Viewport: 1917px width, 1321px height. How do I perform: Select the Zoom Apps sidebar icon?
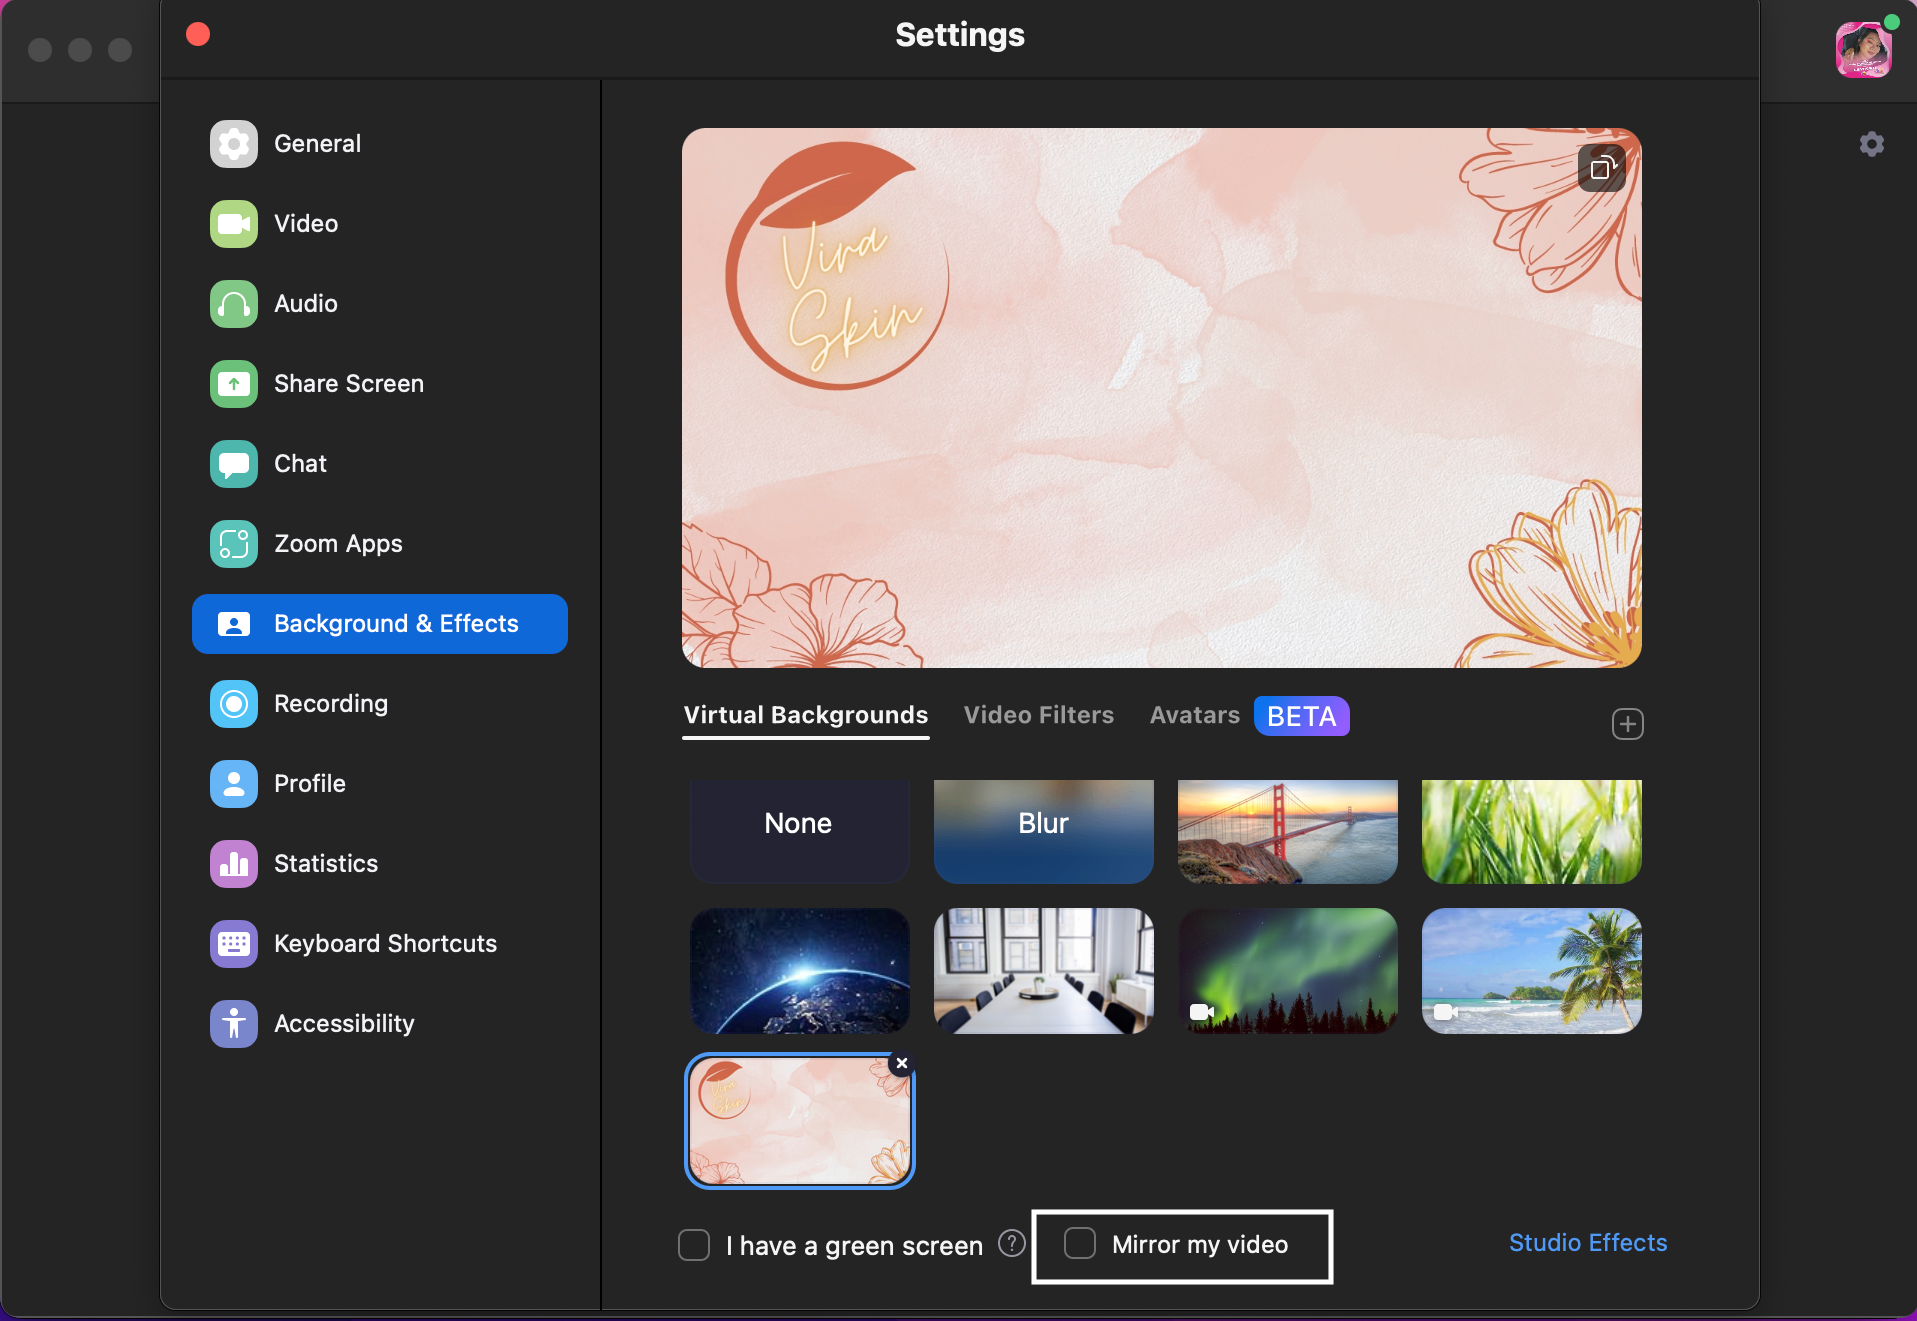click(233, 544)
